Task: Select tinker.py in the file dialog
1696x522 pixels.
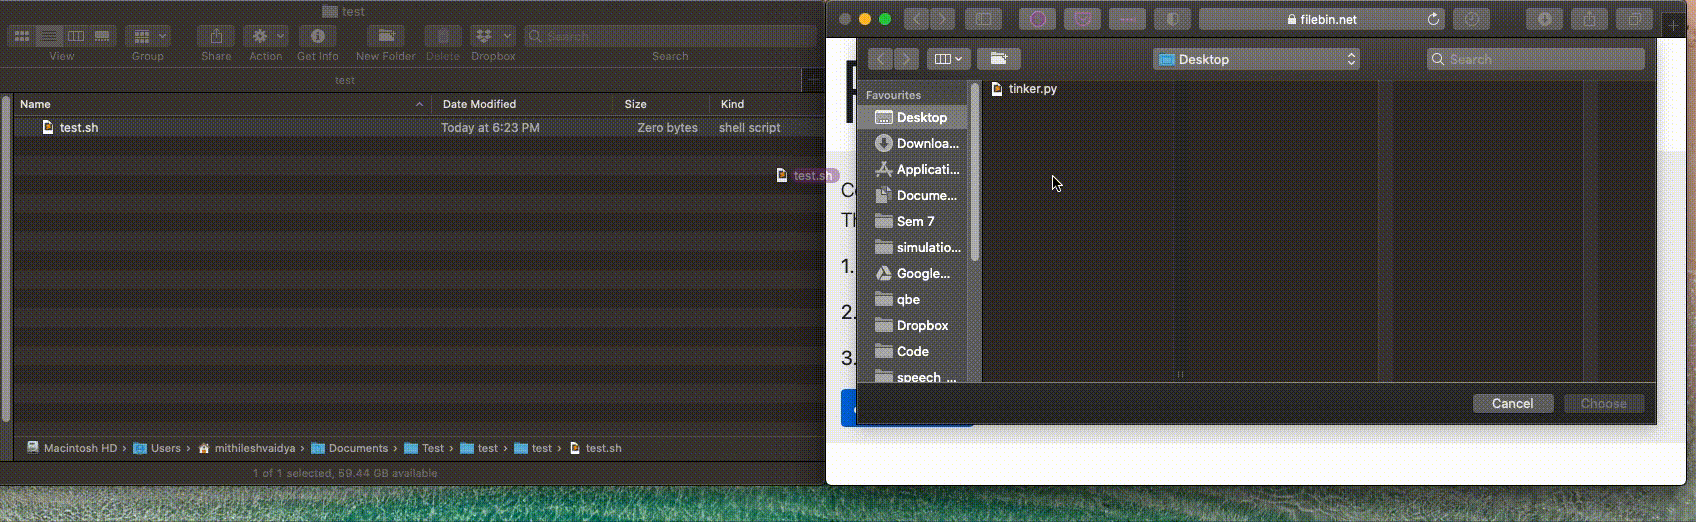Action: click(1032, 89)
